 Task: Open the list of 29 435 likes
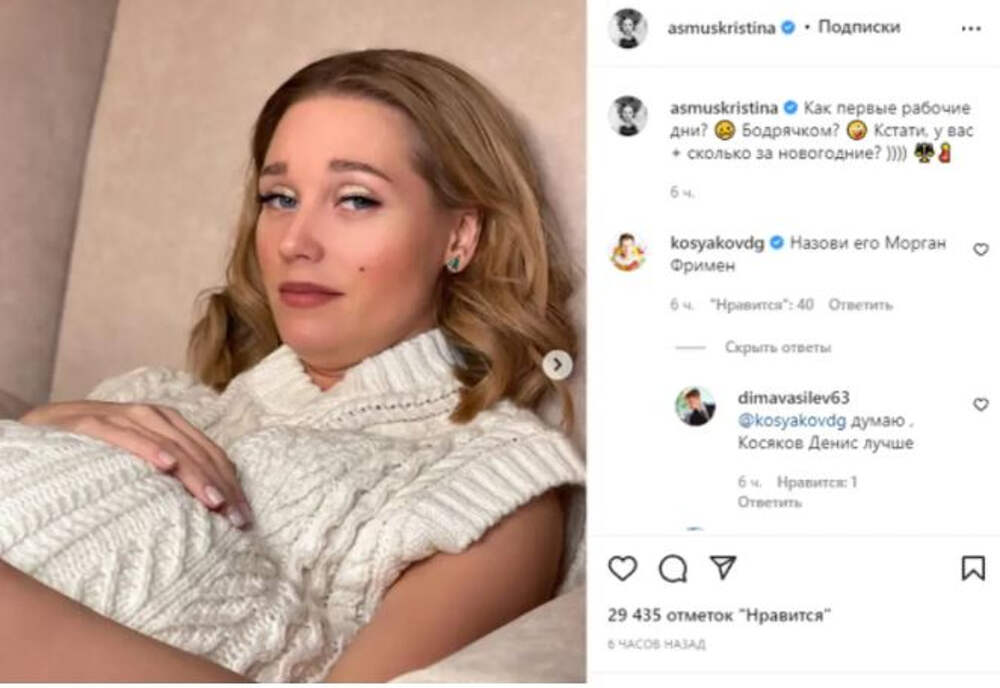(x=720, y=614)
